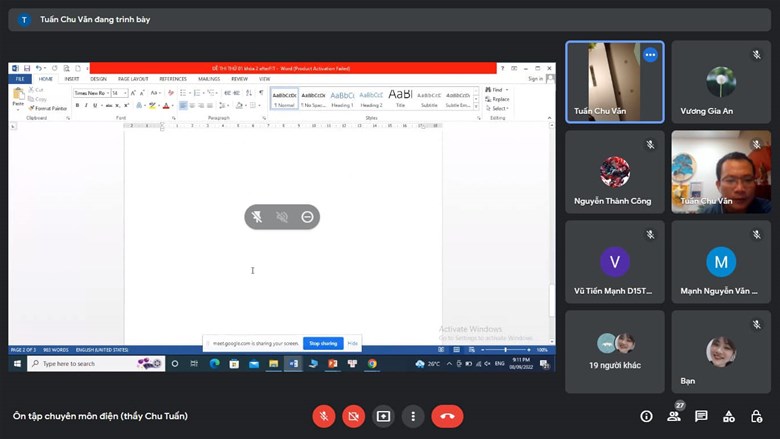Open the chat panel icon
The height and width of the screenshot is (439, 780).
pos(701,416)
